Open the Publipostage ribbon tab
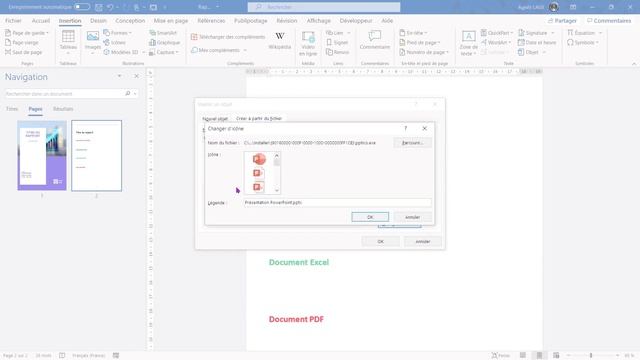The image size is (640, 360). tap(251, 20)
